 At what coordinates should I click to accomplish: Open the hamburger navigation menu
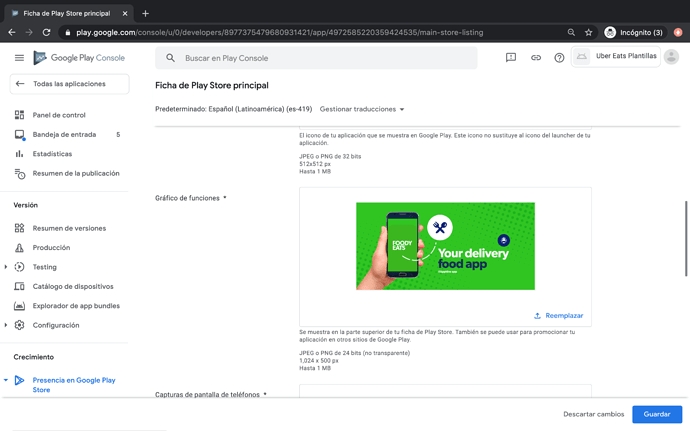point(19,58)
